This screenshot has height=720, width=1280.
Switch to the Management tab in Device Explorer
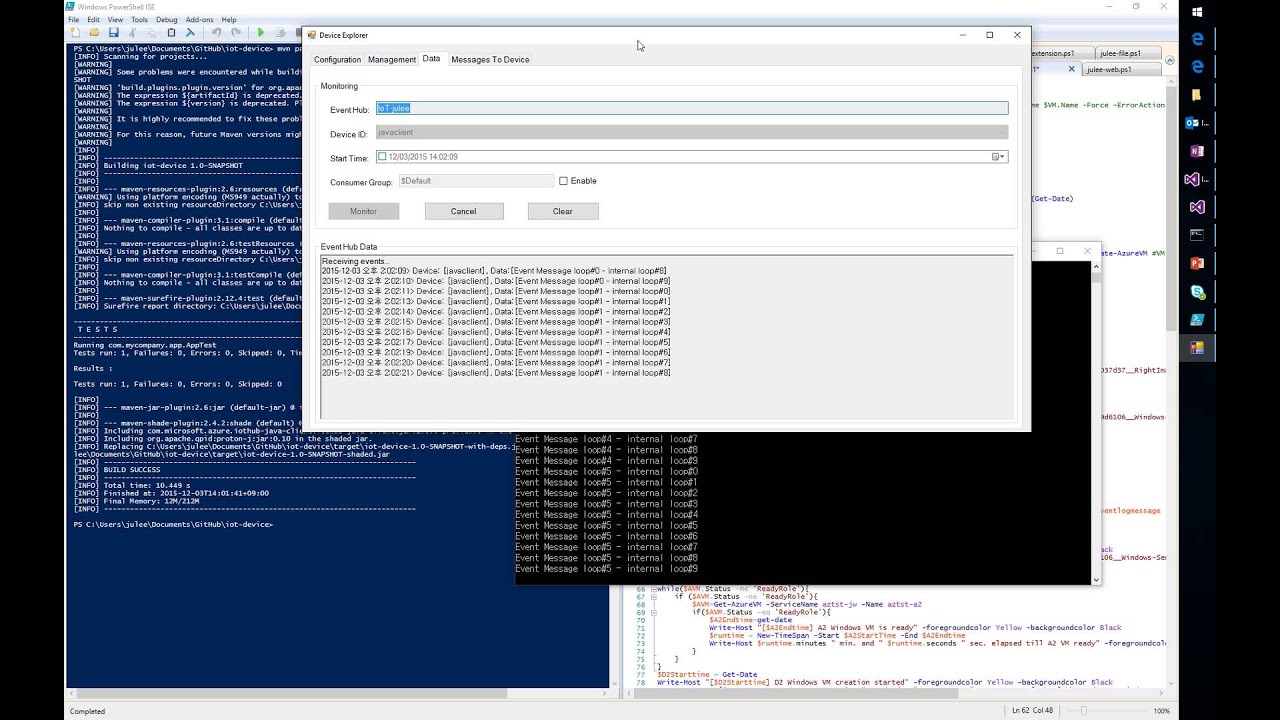(x=392, y=60)
